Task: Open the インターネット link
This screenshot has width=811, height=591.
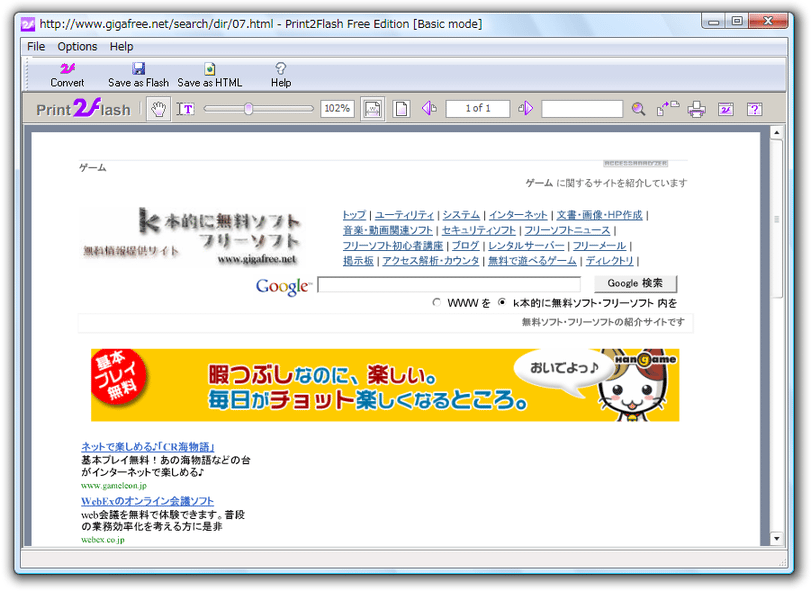Action: point(518,215)
